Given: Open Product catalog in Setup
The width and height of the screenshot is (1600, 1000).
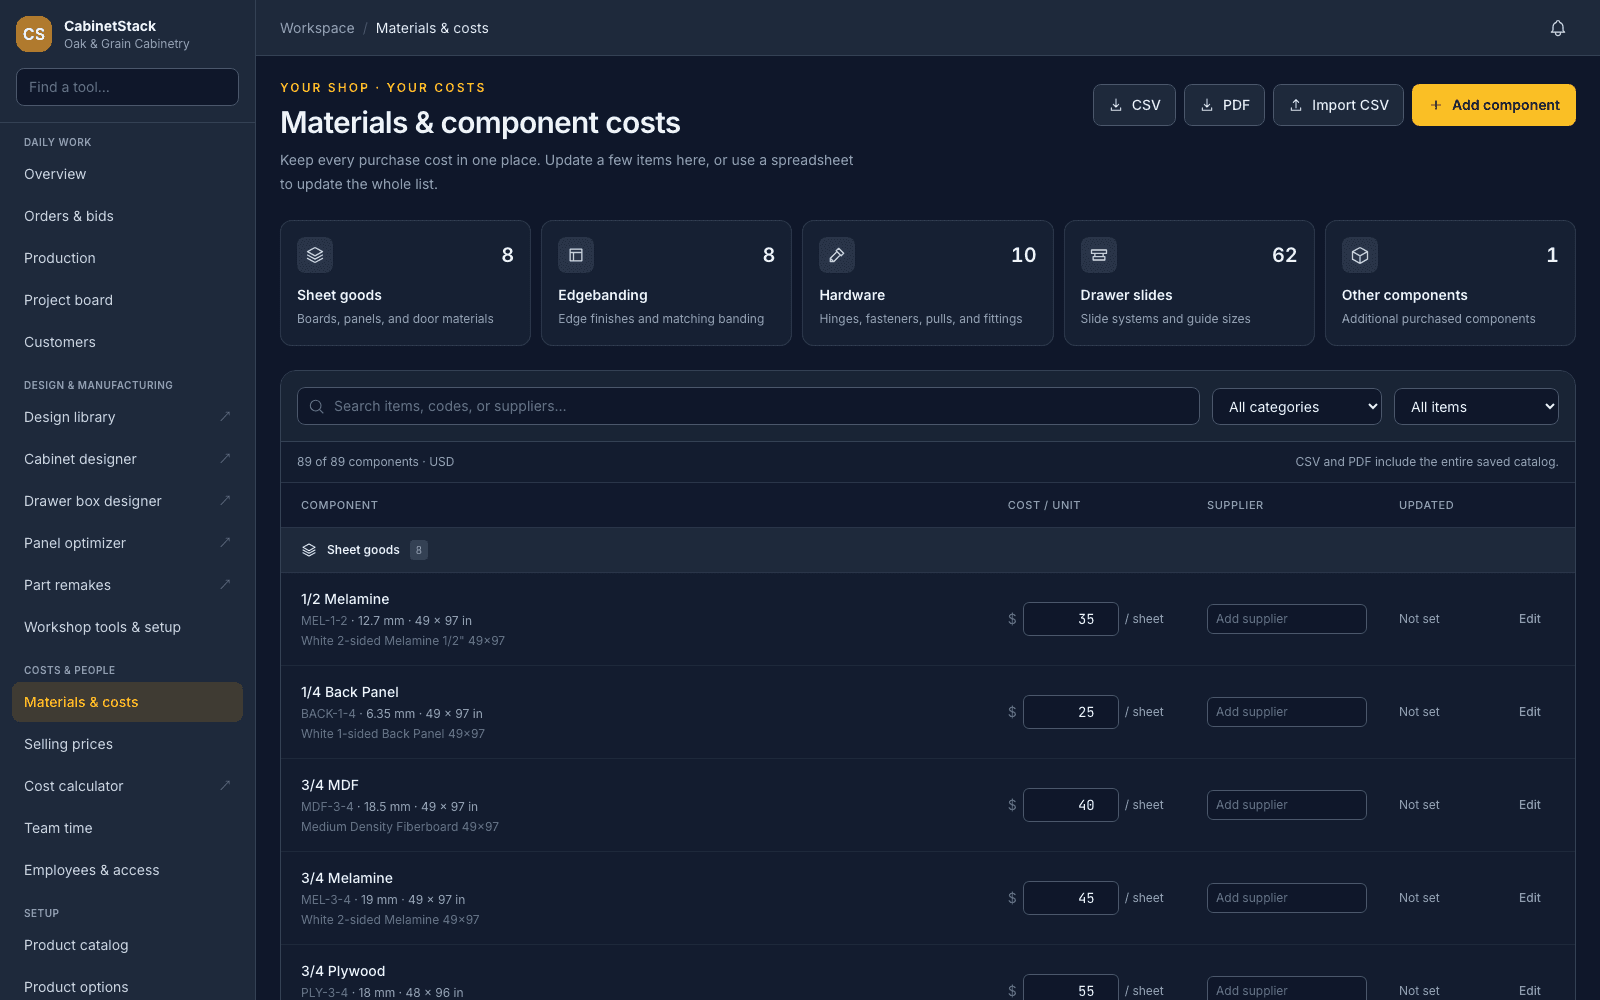Looking at the screenshot, I should point(127,945).
